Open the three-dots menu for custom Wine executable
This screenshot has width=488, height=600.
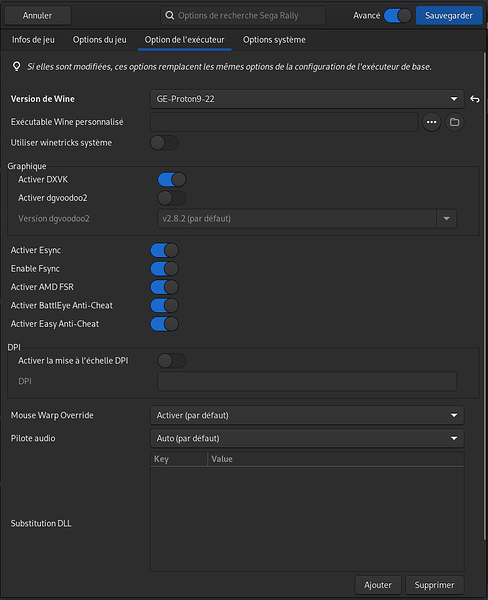click(431, 122)
